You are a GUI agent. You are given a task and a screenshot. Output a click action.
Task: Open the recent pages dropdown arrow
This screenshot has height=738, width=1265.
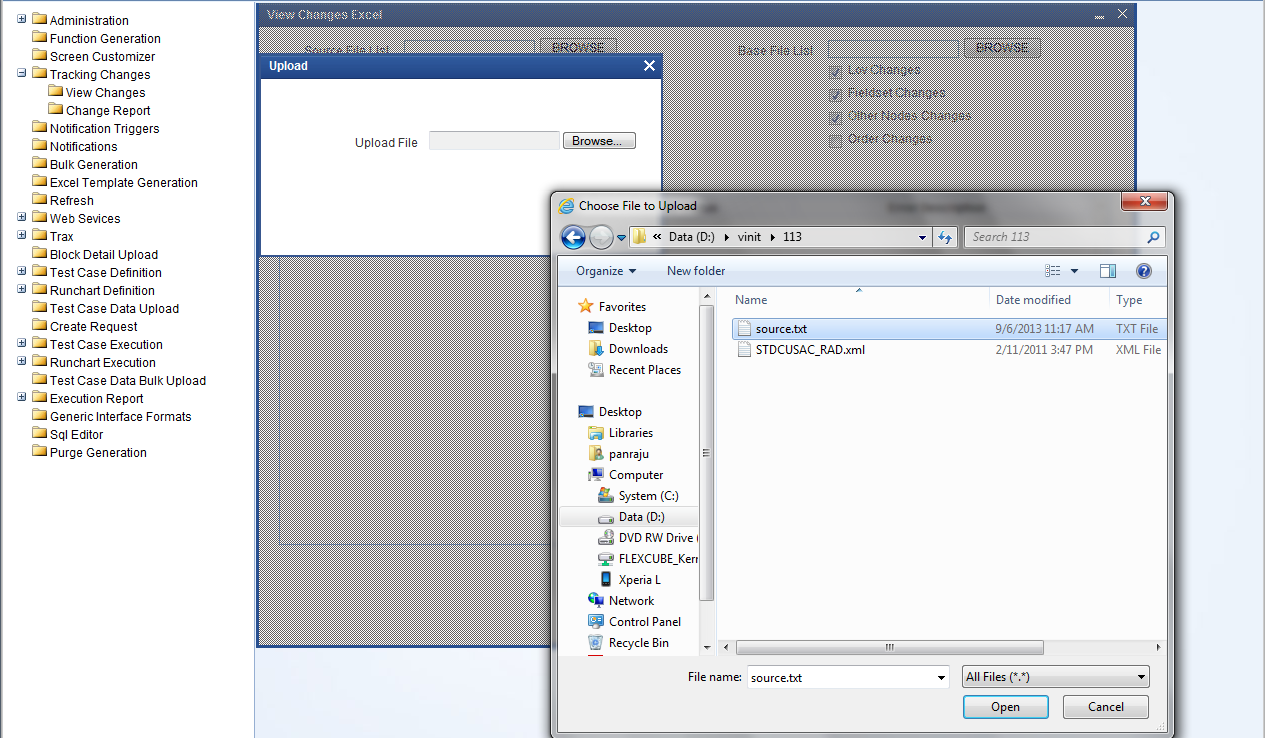621,238
